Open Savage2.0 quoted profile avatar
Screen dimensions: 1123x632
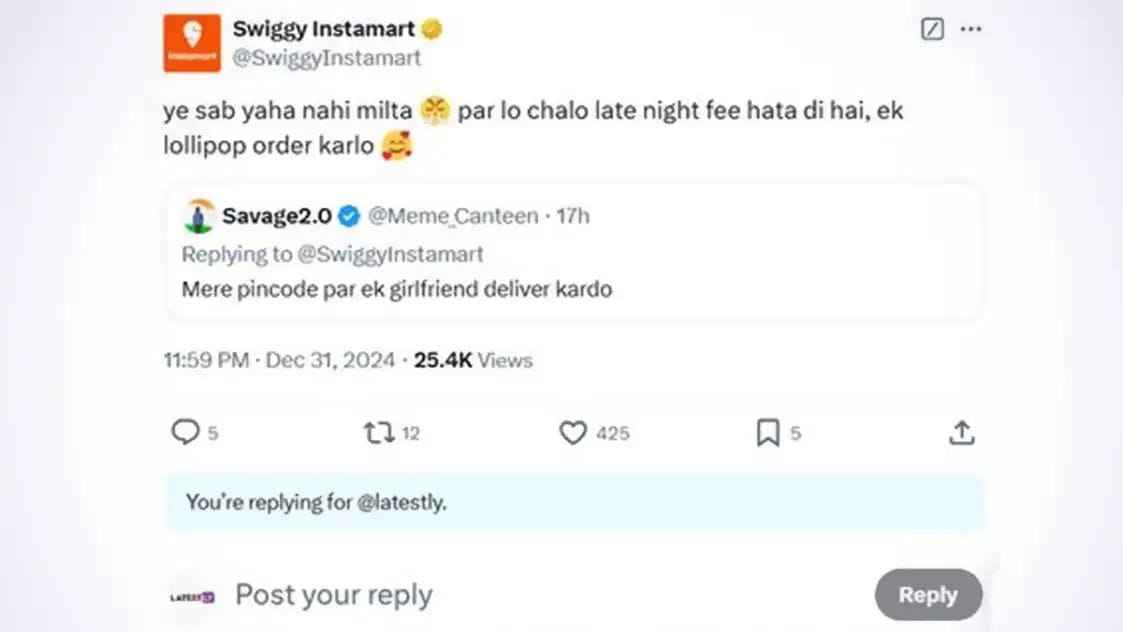pyautogui.click(x=200, y=216)
